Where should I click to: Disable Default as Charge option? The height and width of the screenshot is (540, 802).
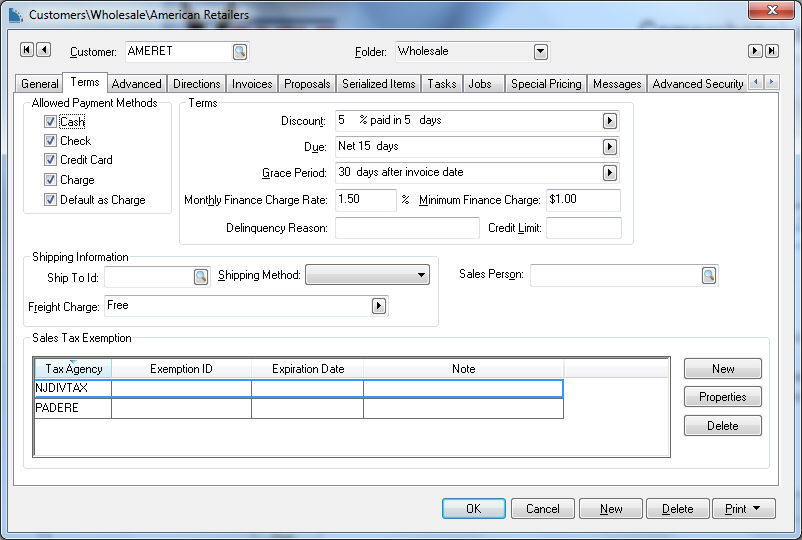(50, 200)
